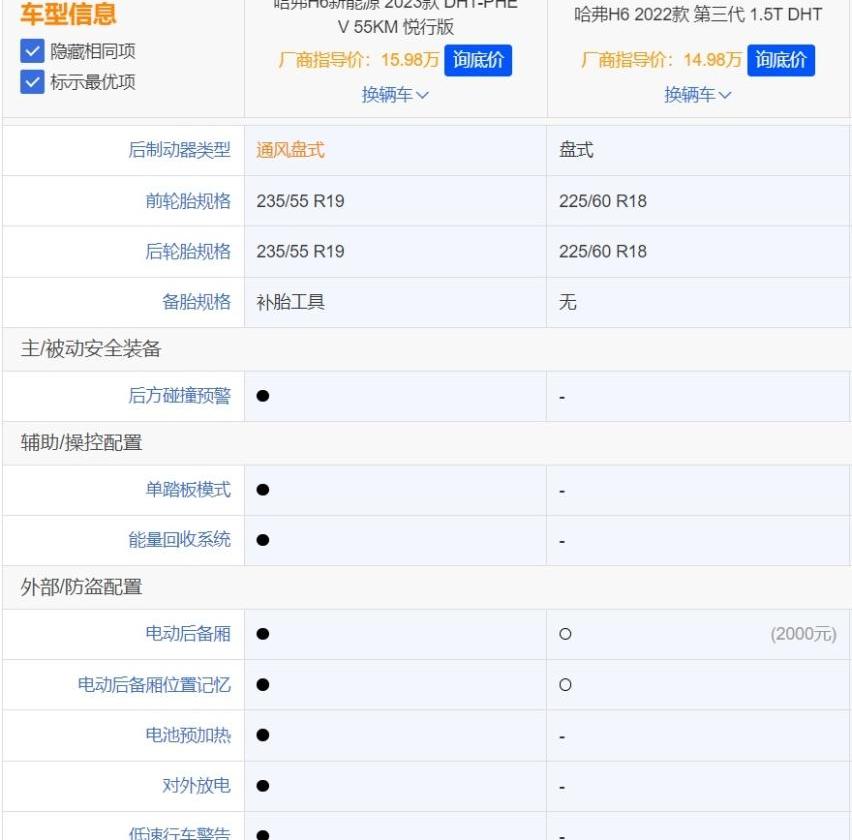Image resolution: width=852 pixels, height=840 pixels.
Task: Open the 电动后备厢位置记忆 parameter link
Action: pos(154,685)
